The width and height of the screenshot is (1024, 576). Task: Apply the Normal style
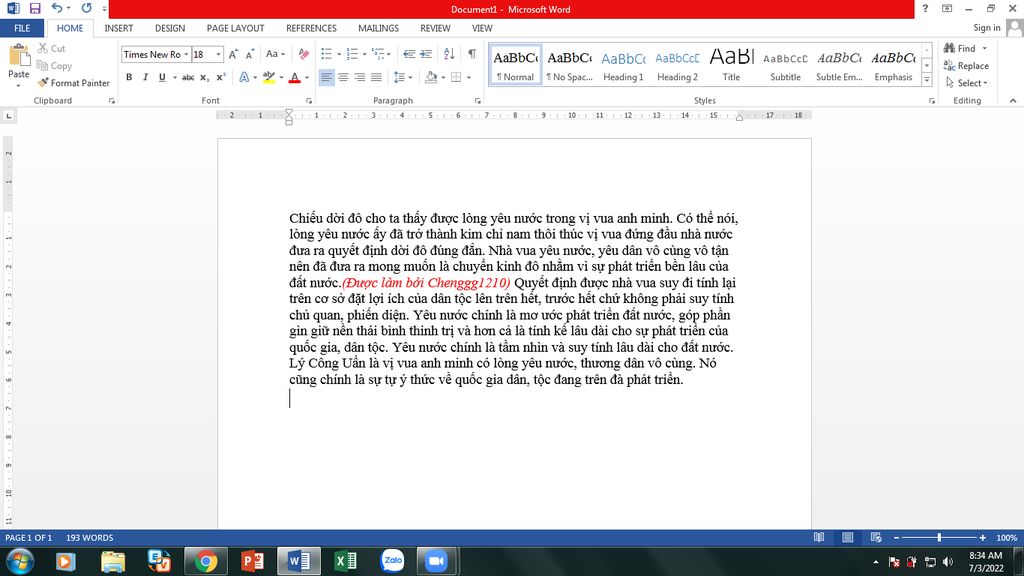(515, 65)
